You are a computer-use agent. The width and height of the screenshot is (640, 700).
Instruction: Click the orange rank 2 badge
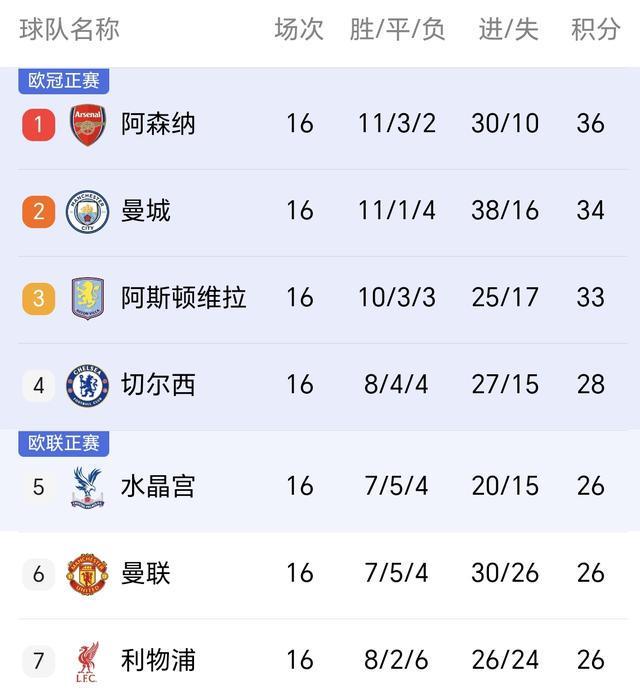[x=39, y=211]
